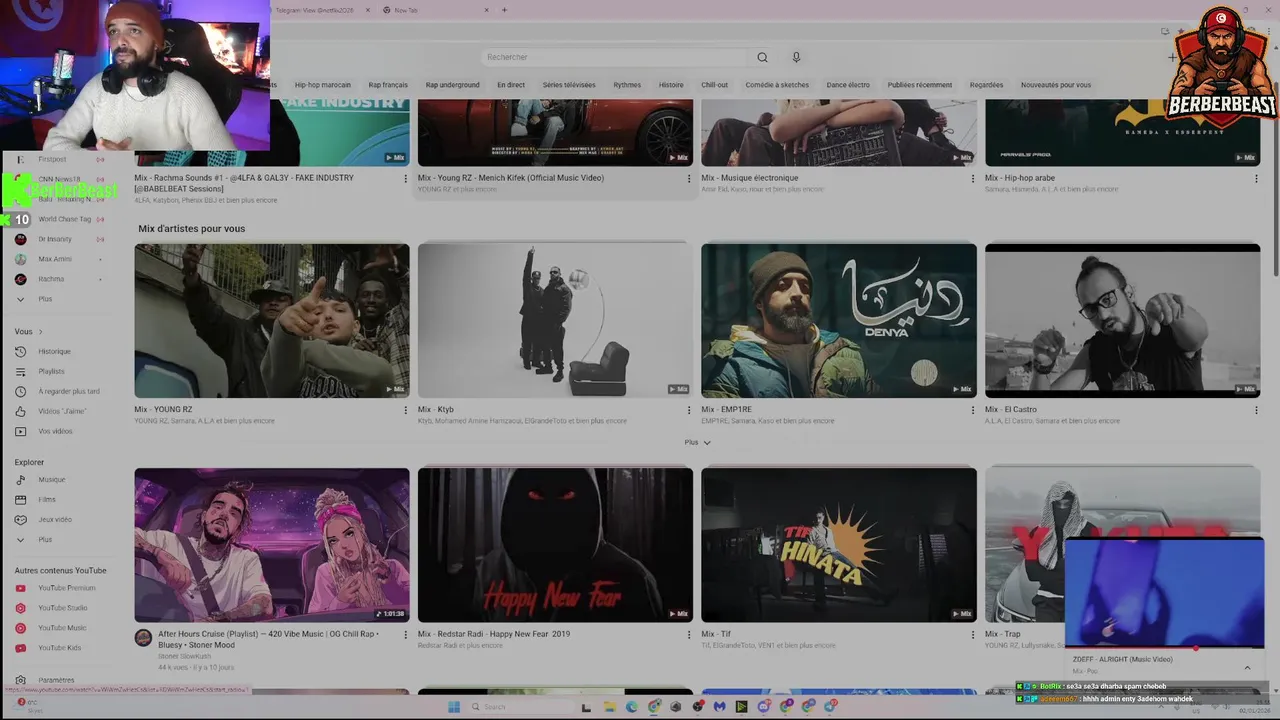
Task: Open the Mix - El Castro thumbnail
Action: pos(1122,320)
